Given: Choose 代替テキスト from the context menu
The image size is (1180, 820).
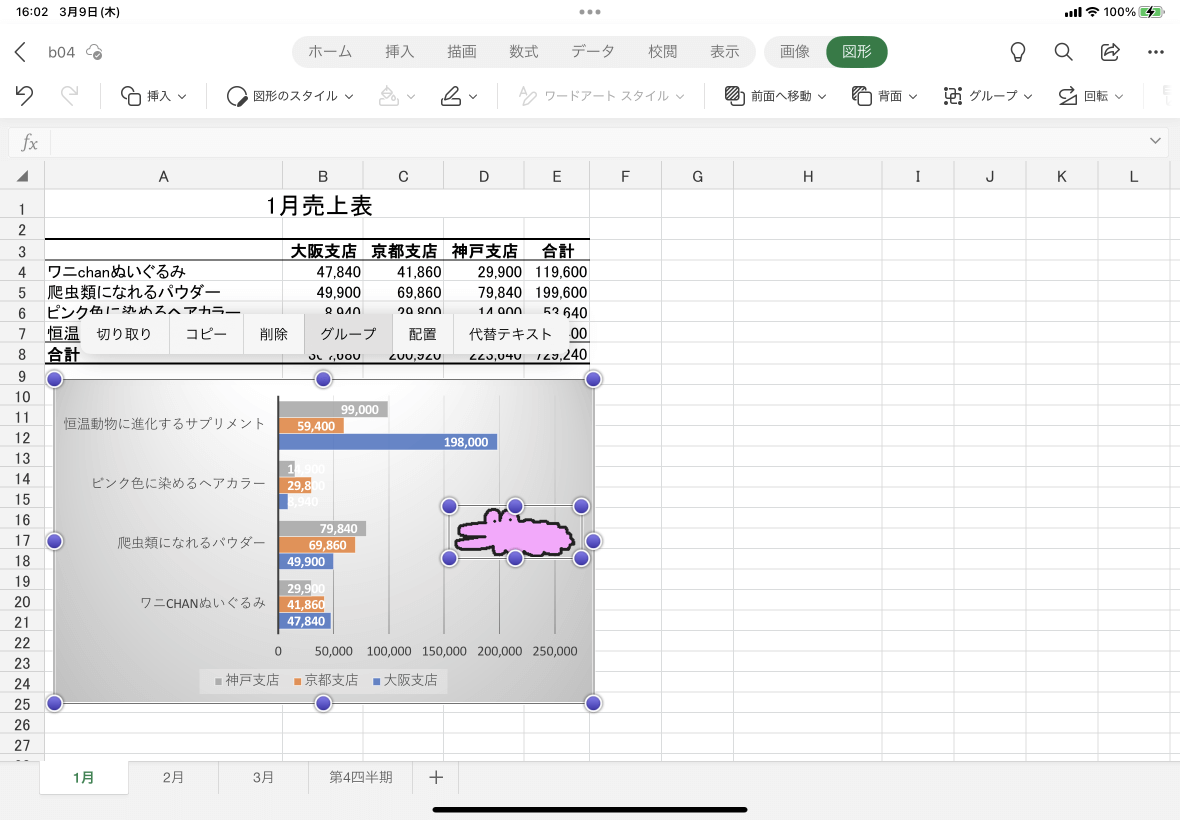Looking at the screenshot, I should click(x=509, y=333).
